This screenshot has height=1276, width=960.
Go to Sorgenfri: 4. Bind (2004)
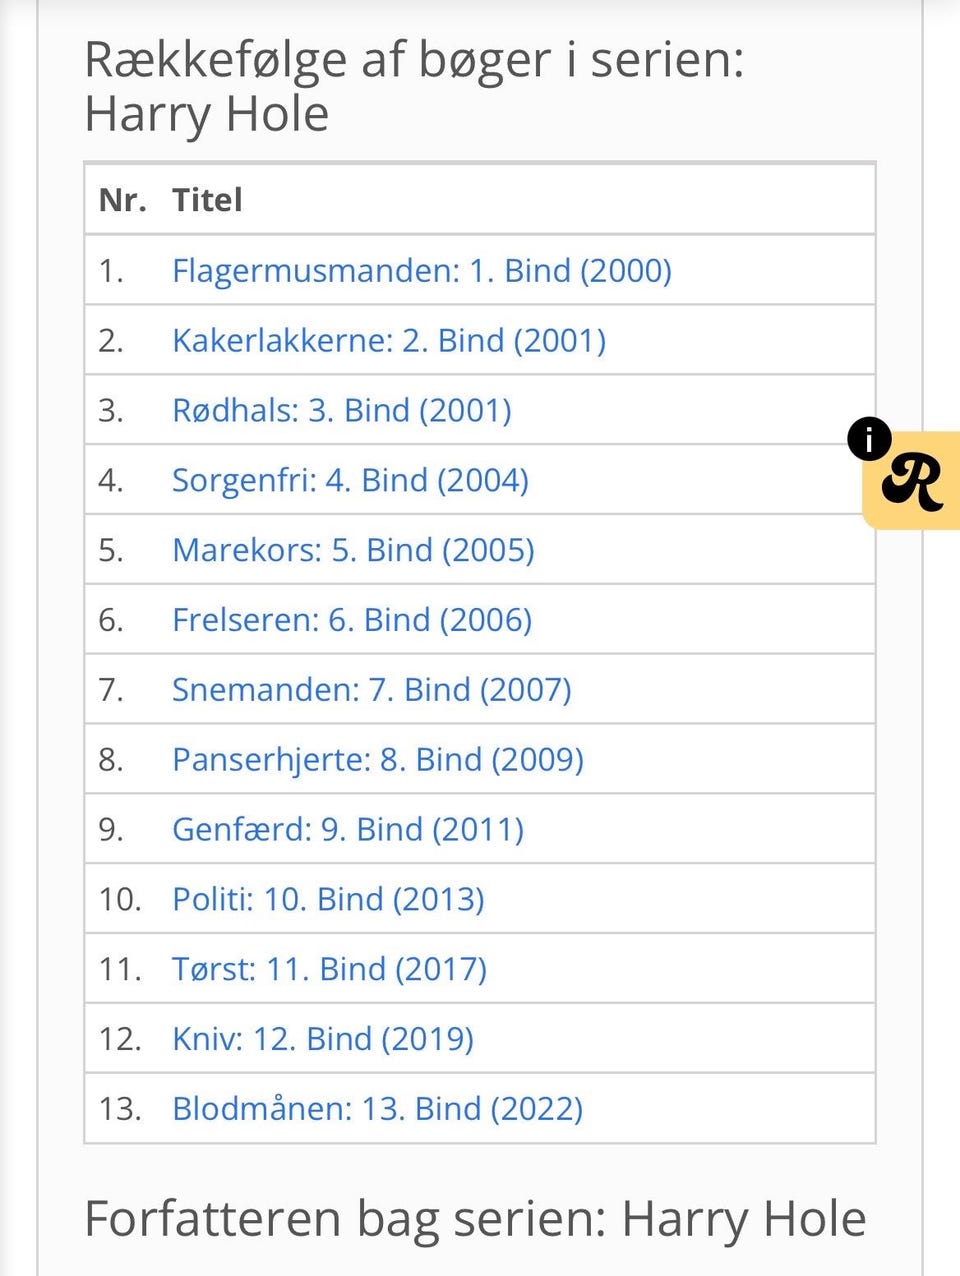[349, 481]
